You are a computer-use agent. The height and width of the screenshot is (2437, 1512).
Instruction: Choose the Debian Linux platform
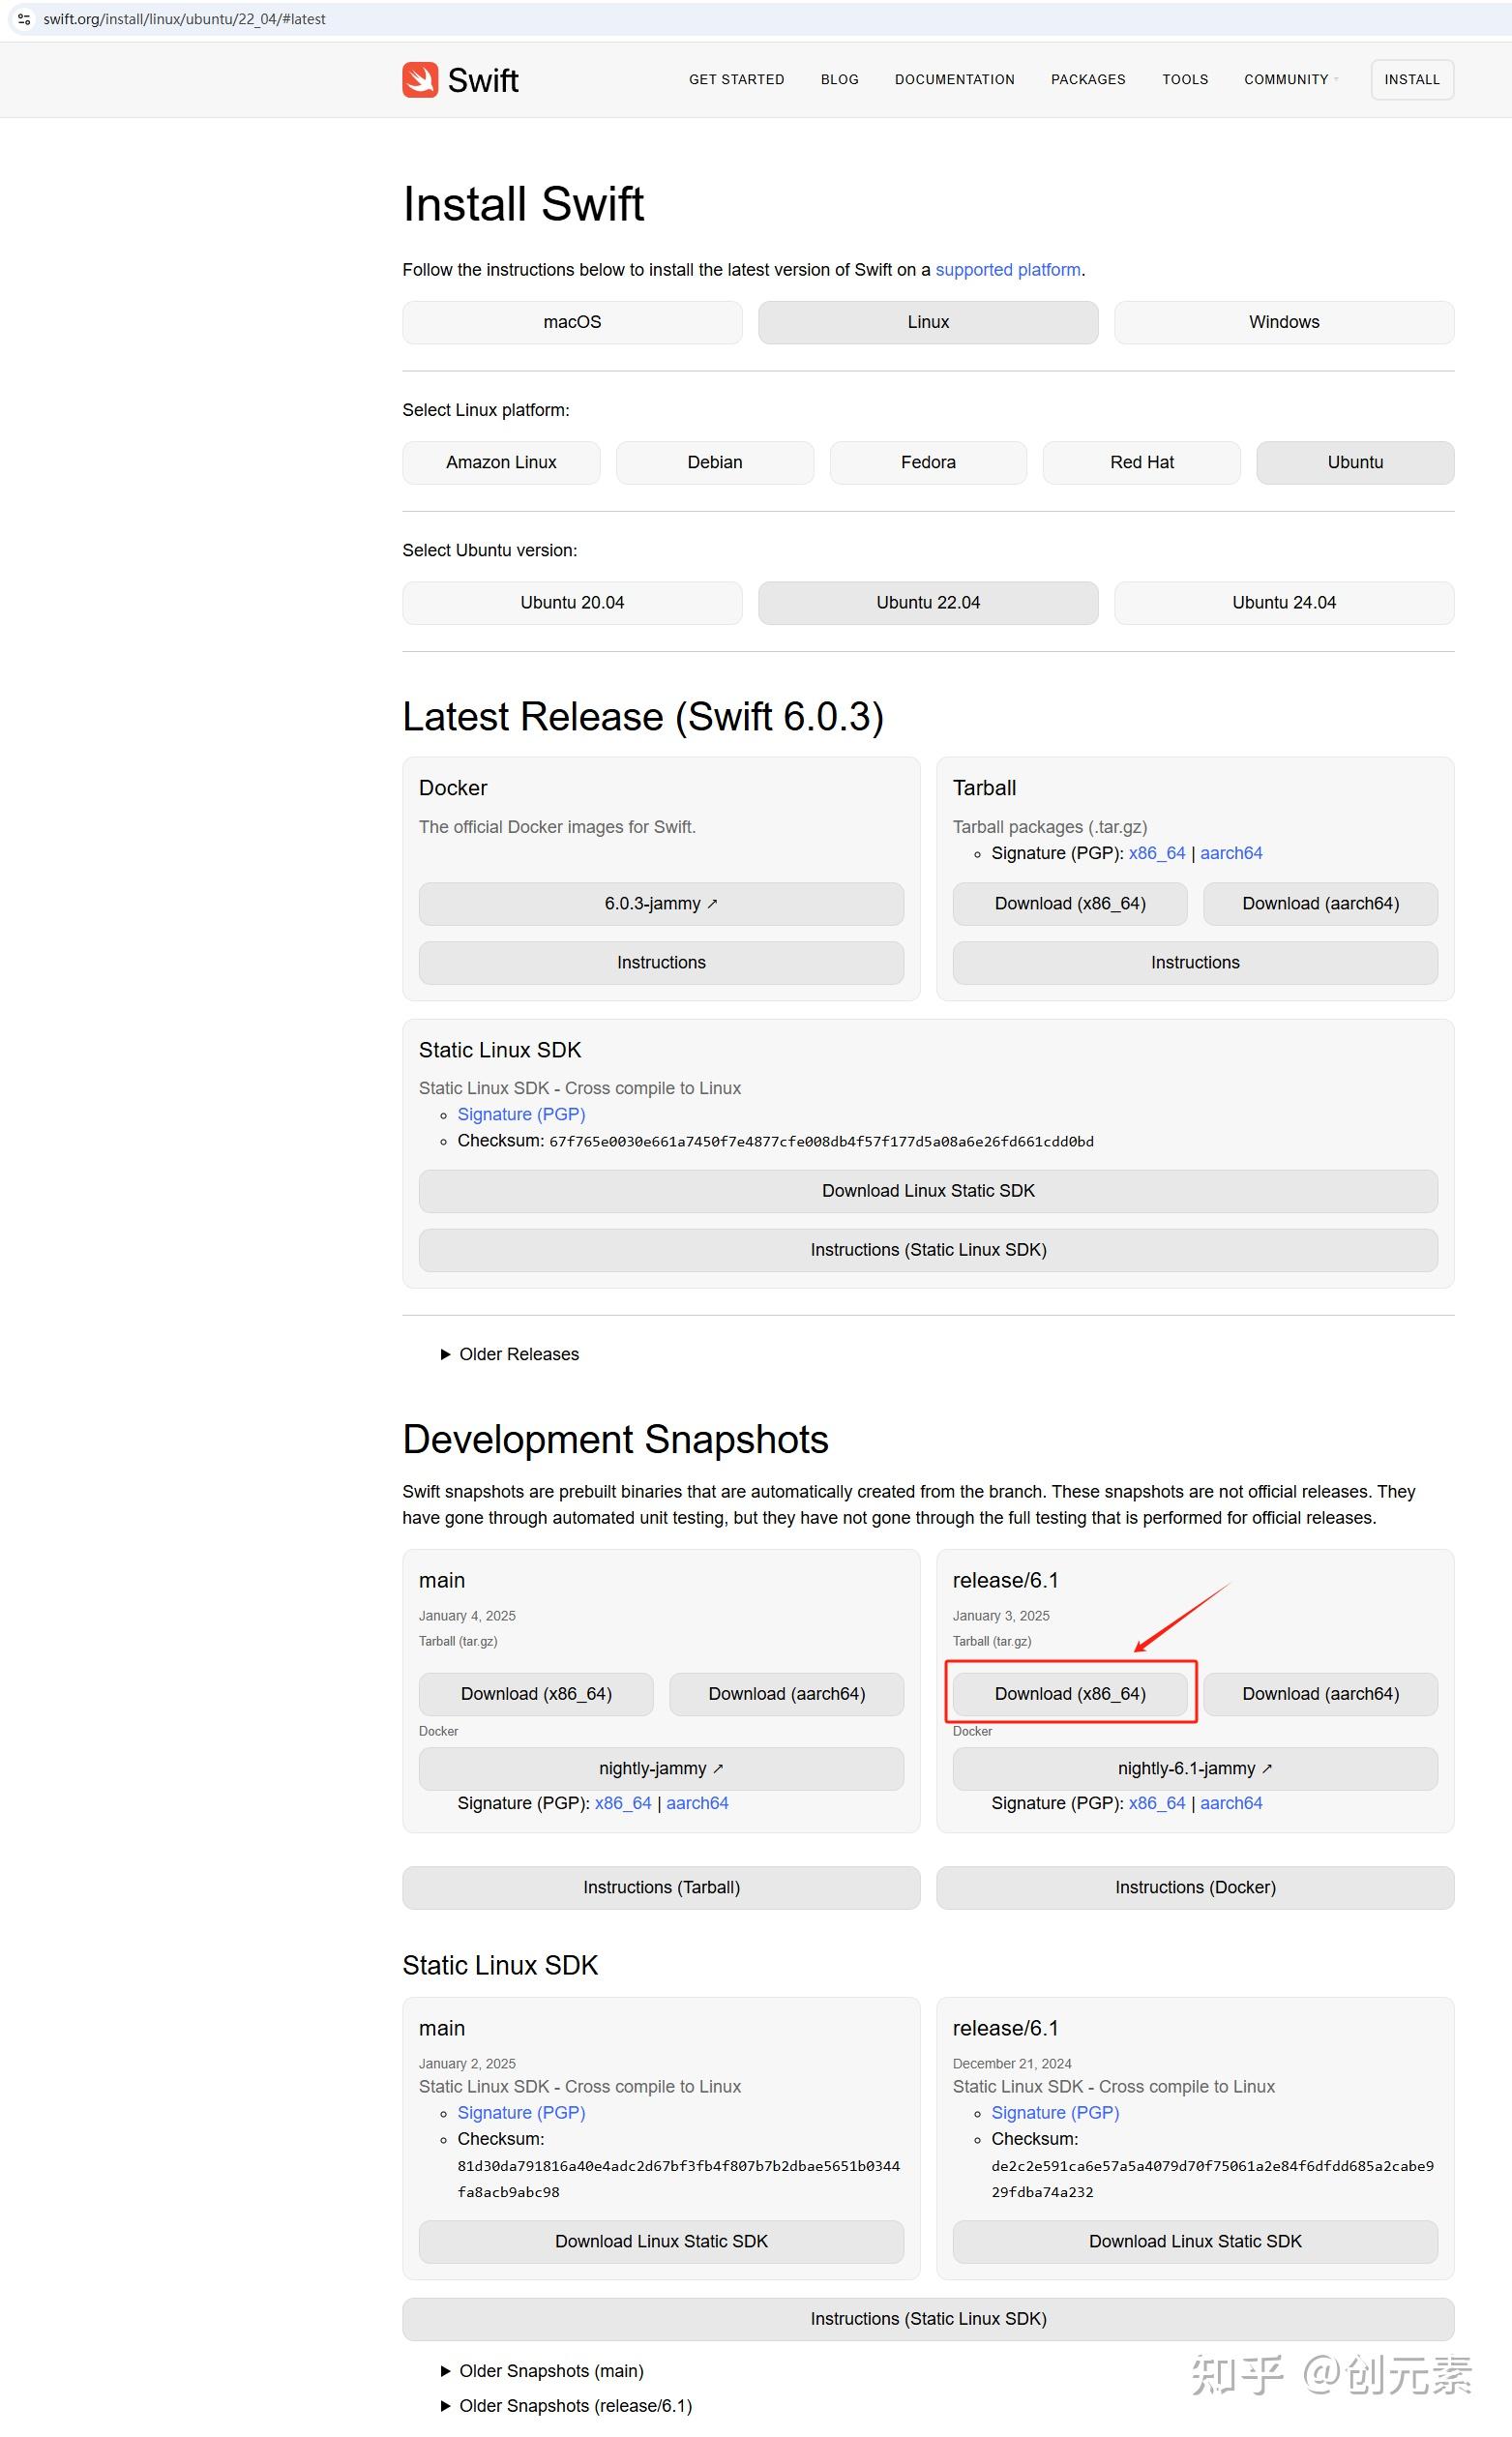(x=715, y=462)
